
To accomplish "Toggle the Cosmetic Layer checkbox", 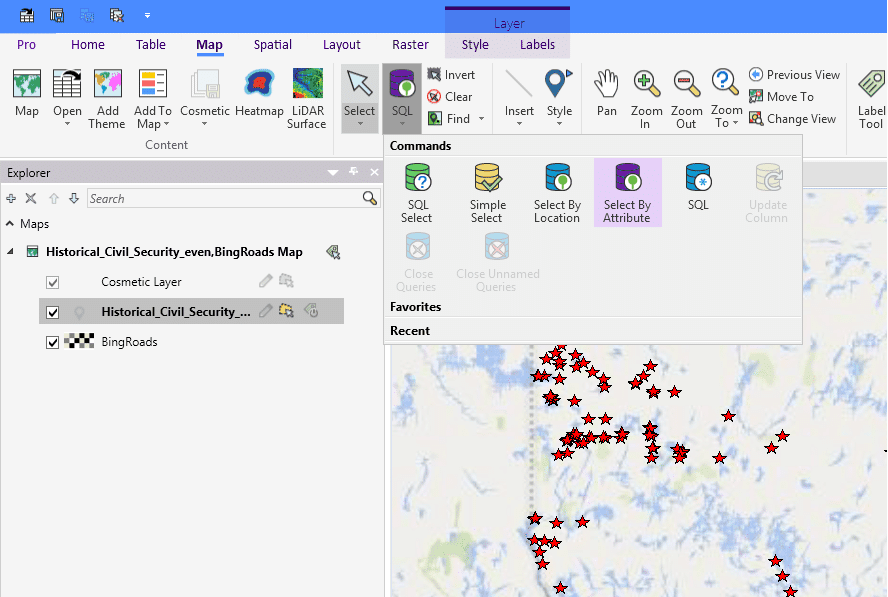I will (53, 282).
